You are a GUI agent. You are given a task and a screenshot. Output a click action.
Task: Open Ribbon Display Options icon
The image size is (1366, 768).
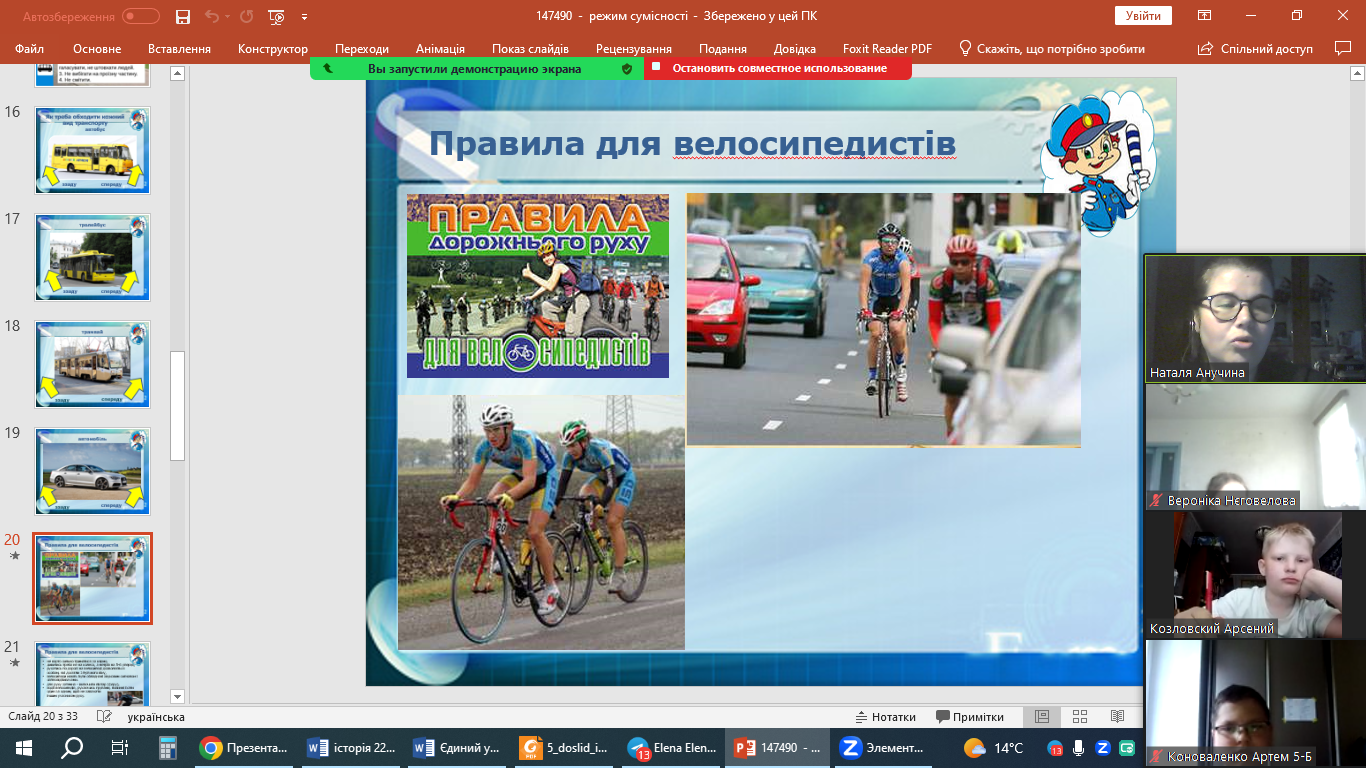point(1205,16)
